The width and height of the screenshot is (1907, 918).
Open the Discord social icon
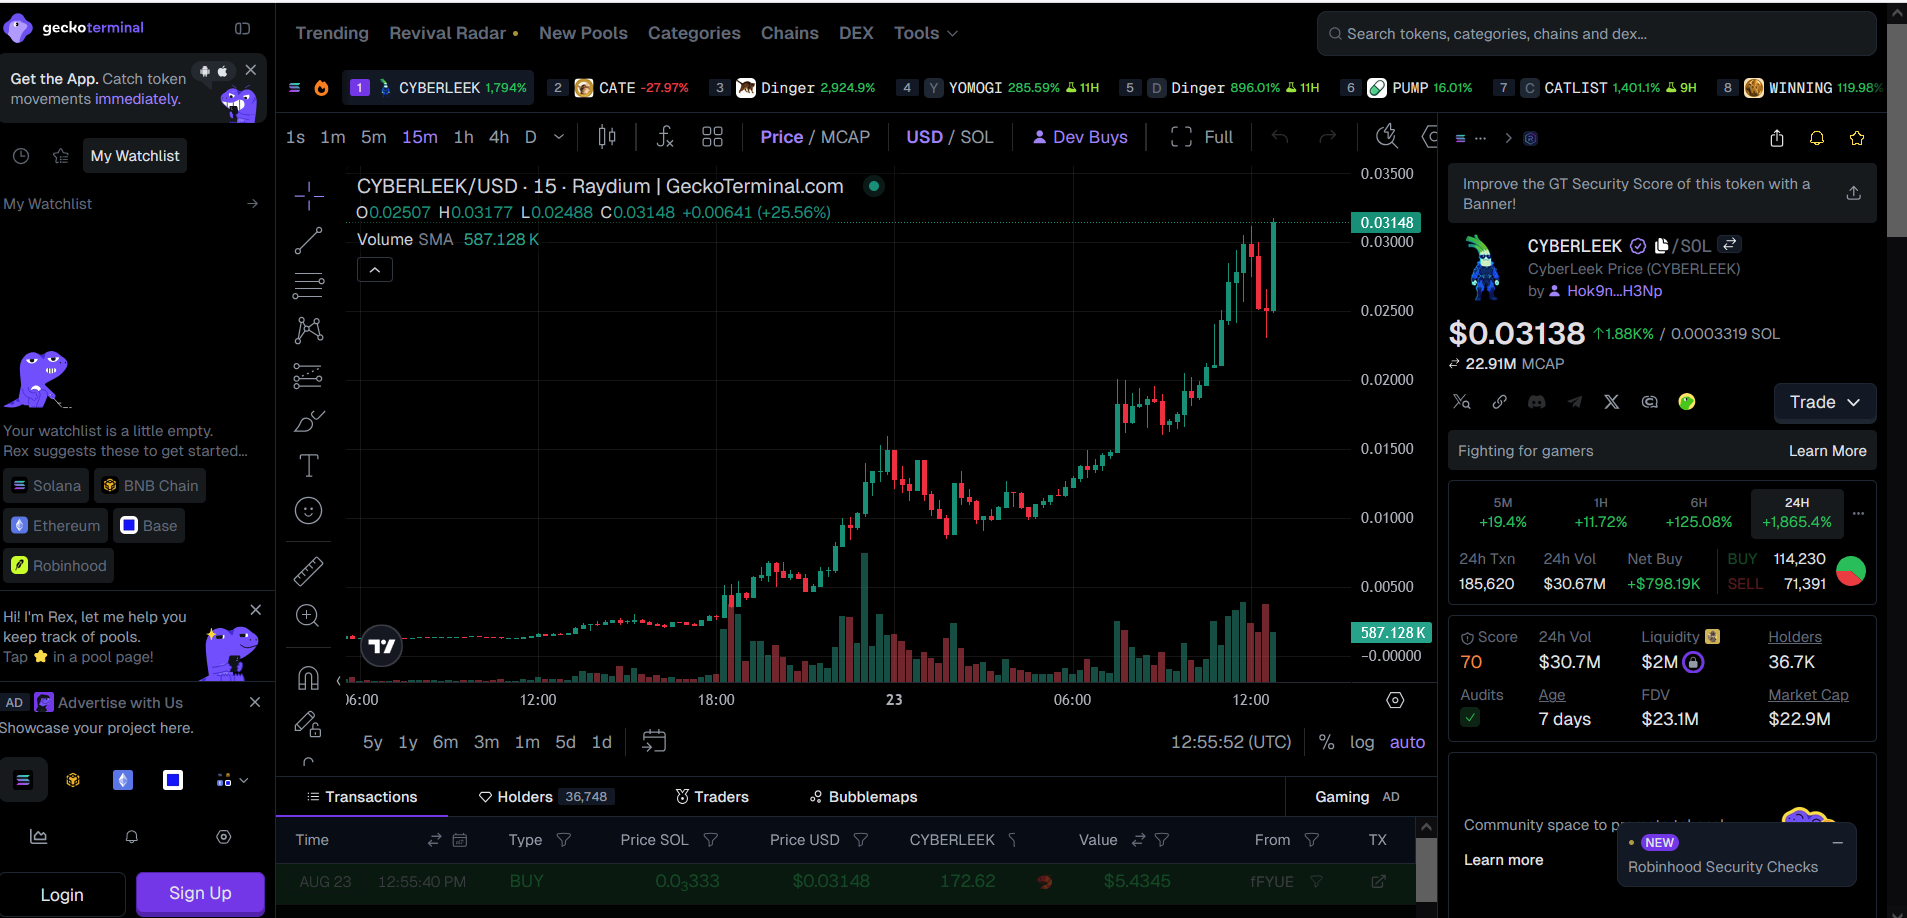[1537, 402]
